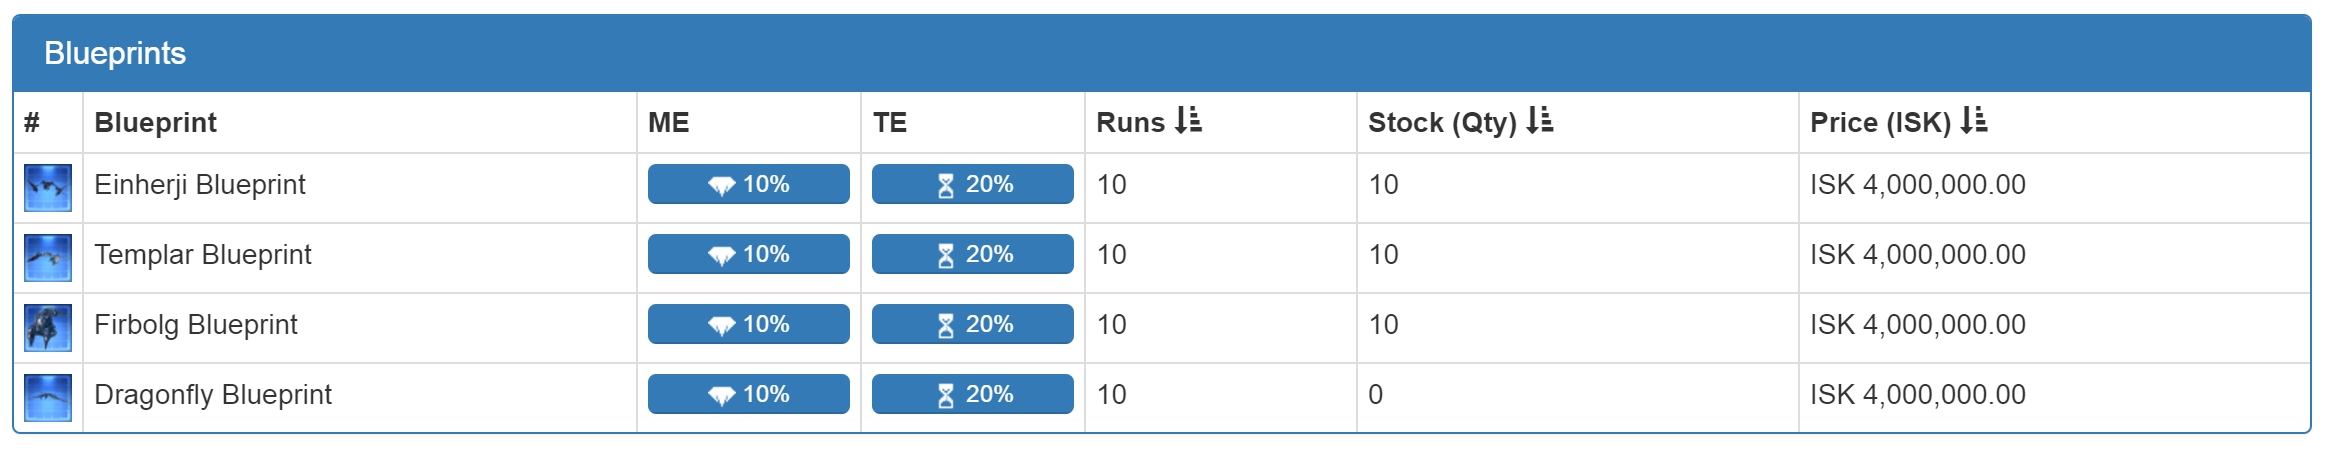Click the Einherji blueprint thumbnail icon
The image size is (2344, 463).
[48, 188]
